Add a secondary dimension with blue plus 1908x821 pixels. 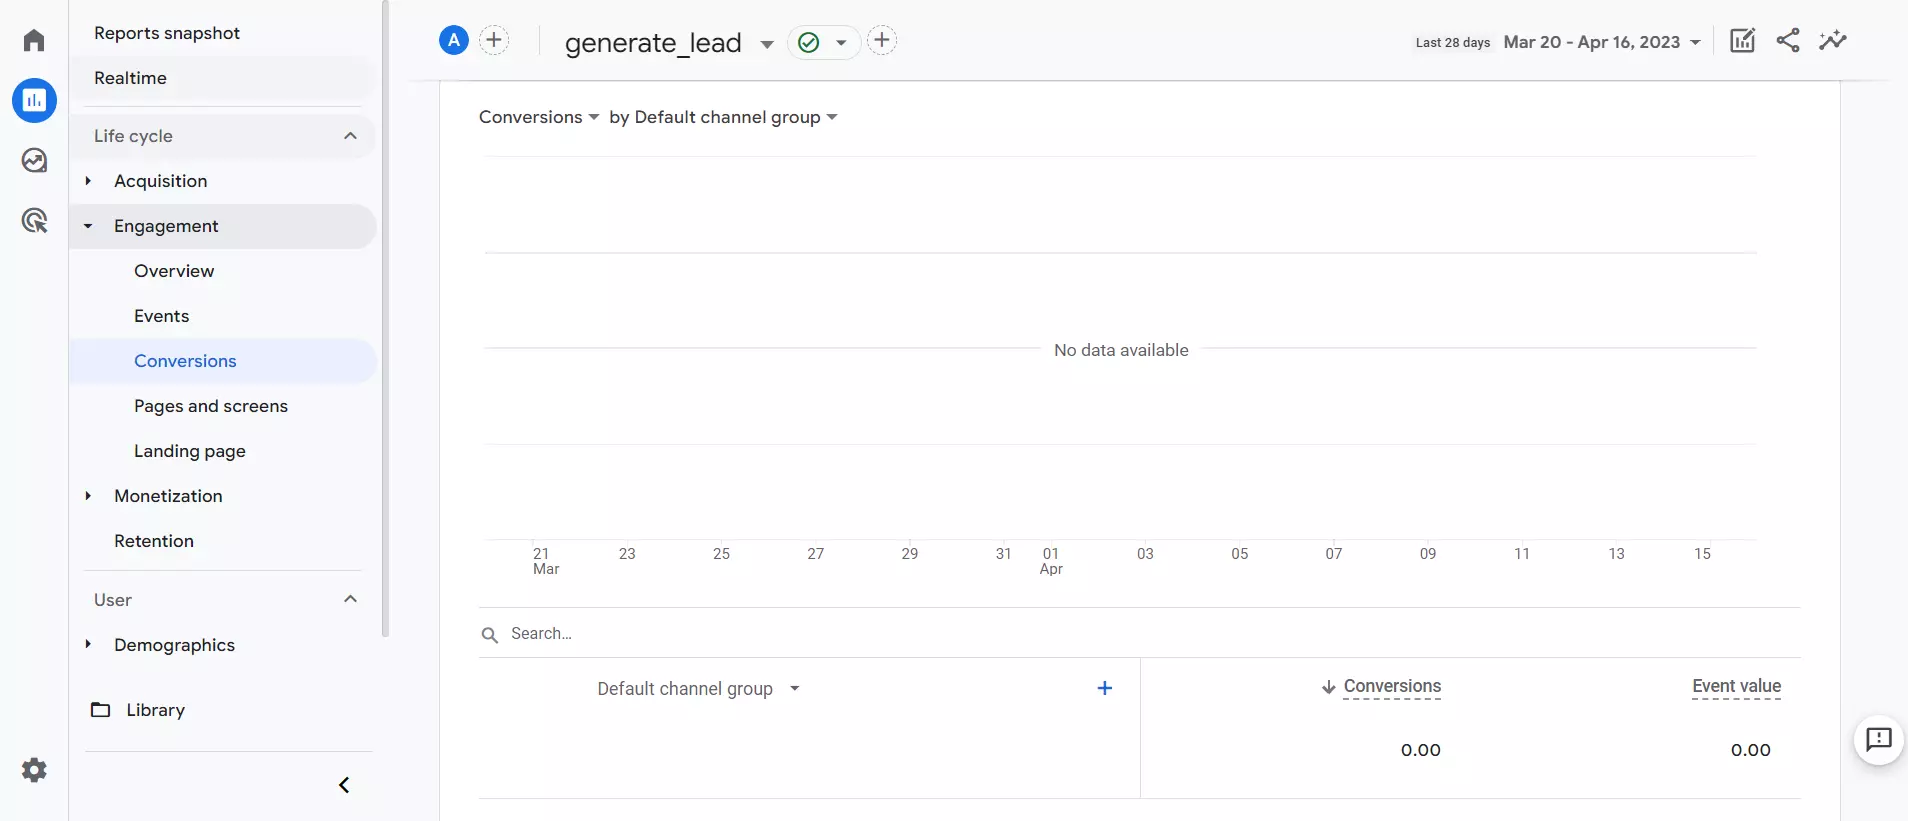tap(1105, 688)
